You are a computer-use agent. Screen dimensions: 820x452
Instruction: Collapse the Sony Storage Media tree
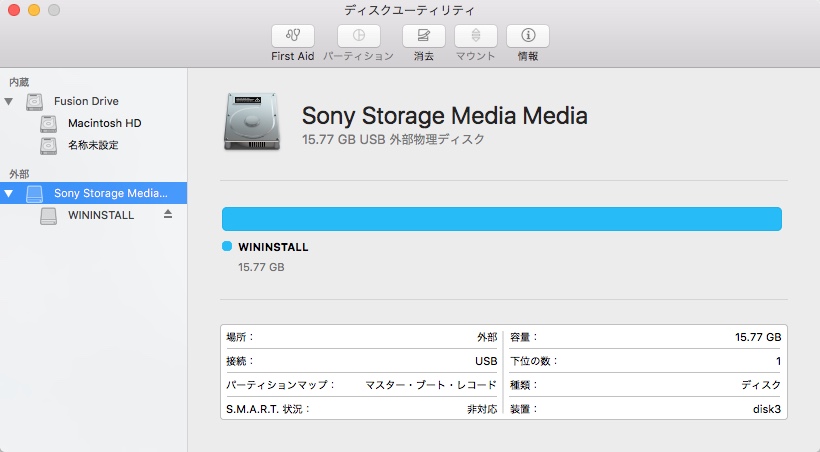click(x=10, y=193)
